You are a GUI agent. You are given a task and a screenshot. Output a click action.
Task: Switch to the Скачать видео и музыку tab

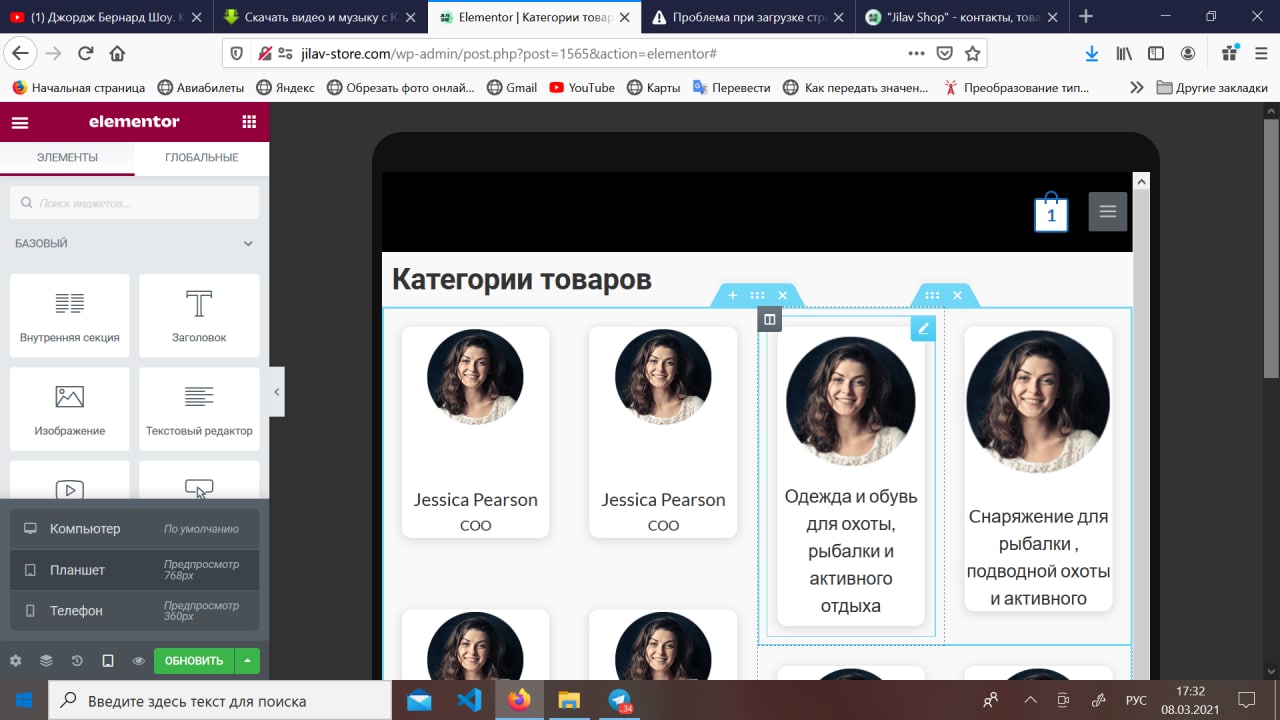coord(321,16)
